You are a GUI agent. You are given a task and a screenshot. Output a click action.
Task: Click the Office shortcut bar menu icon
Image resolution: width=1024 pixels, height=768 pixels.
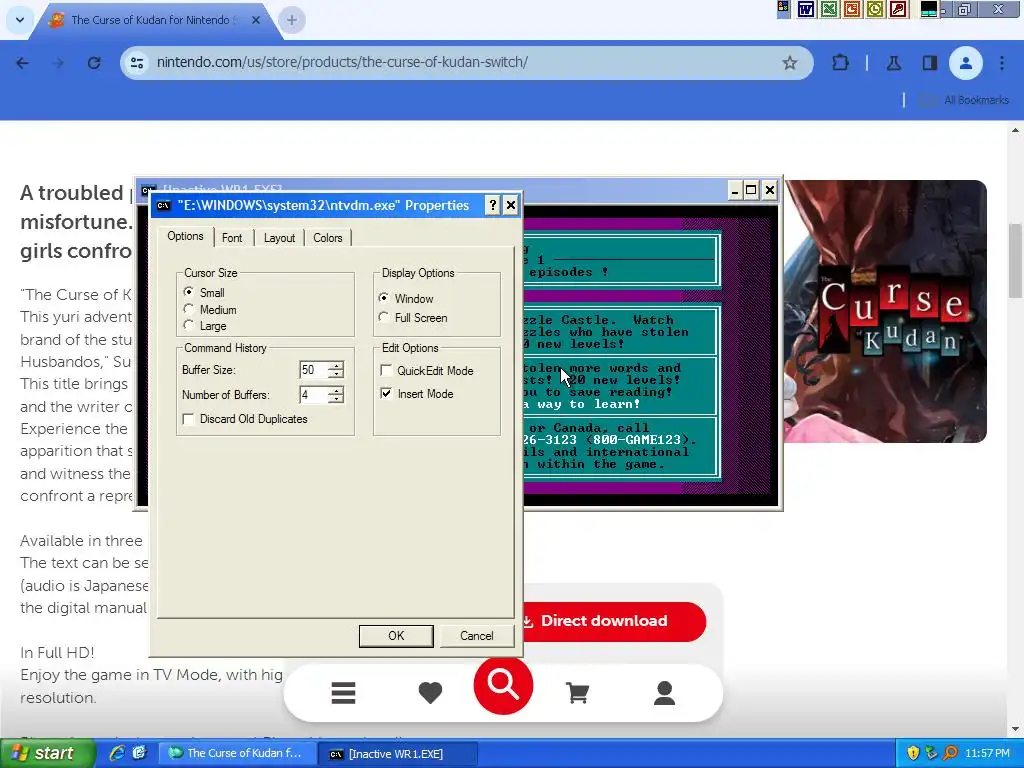783,8
